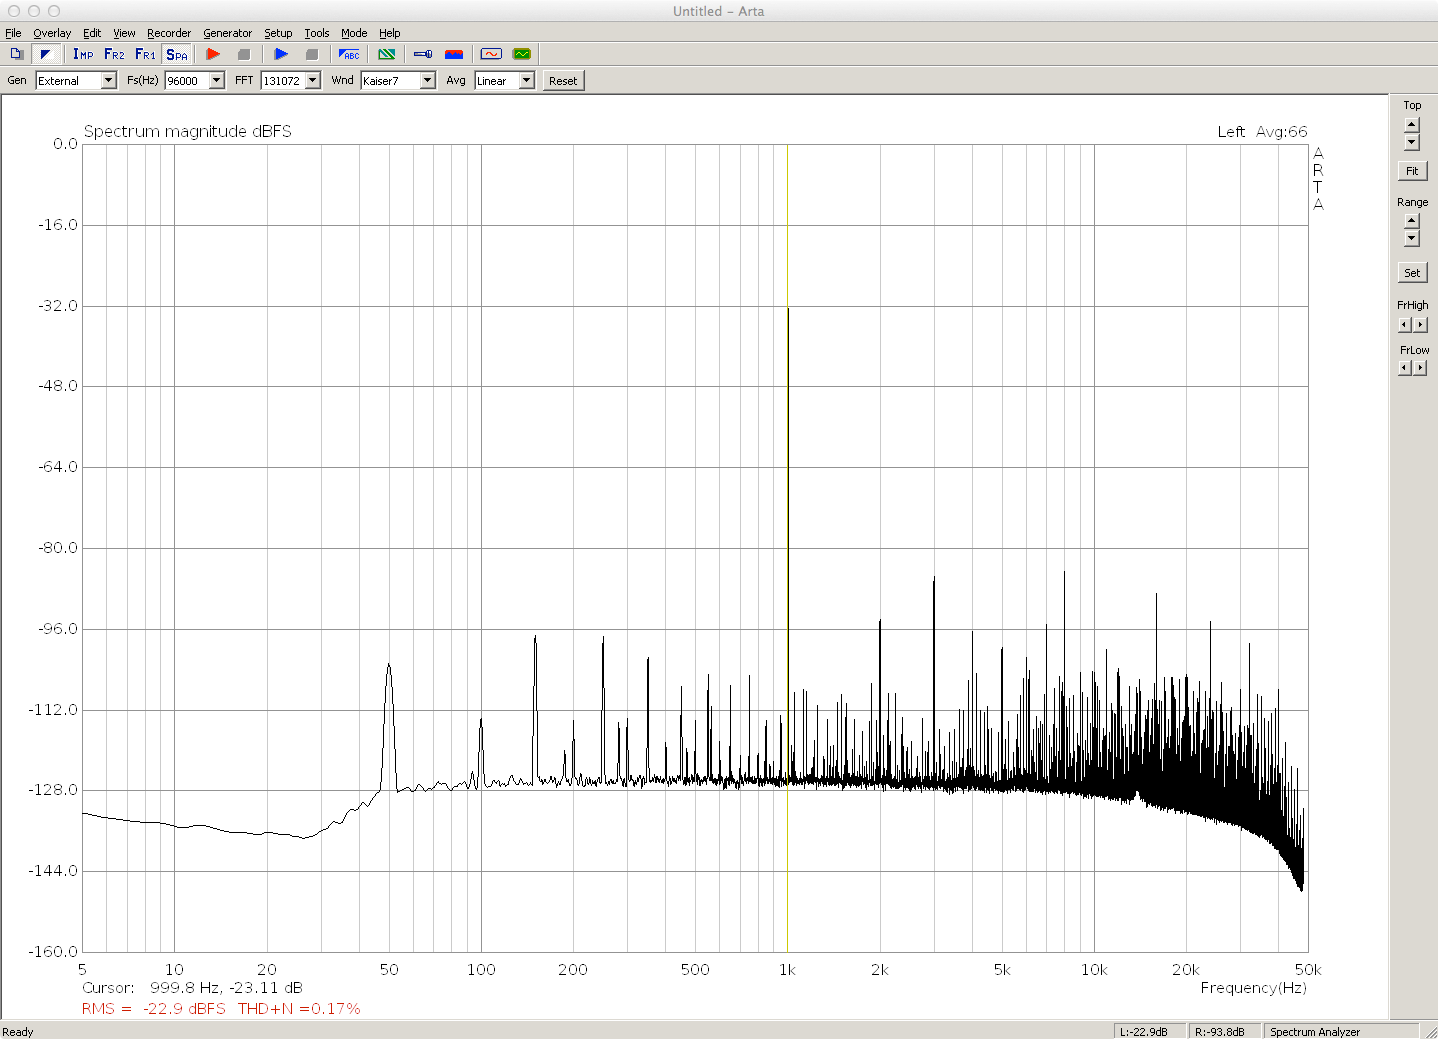Click the 1k peak in spectrum plot

pos(788,310)
